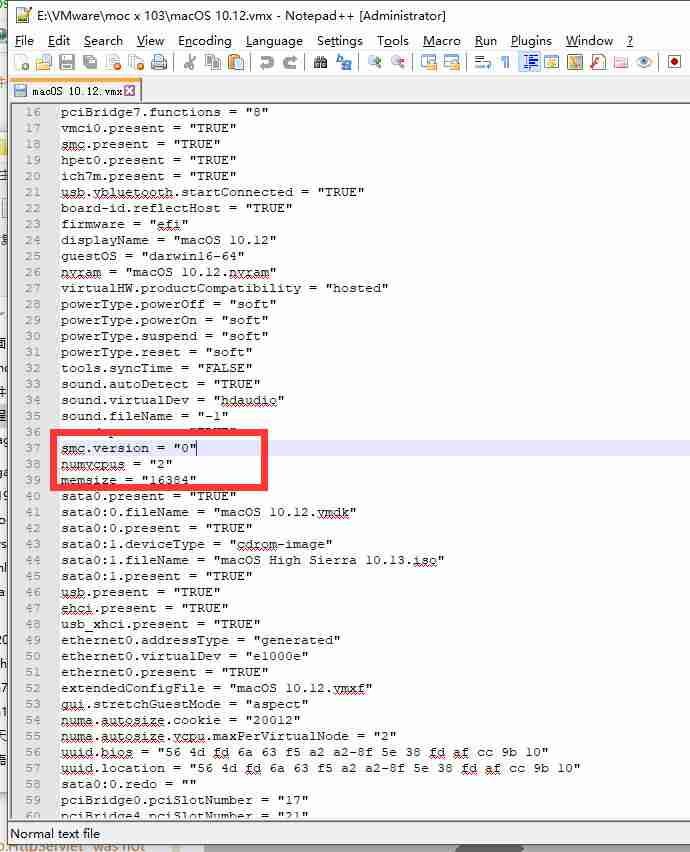Click the Cut scissors icon

(189, 62)
